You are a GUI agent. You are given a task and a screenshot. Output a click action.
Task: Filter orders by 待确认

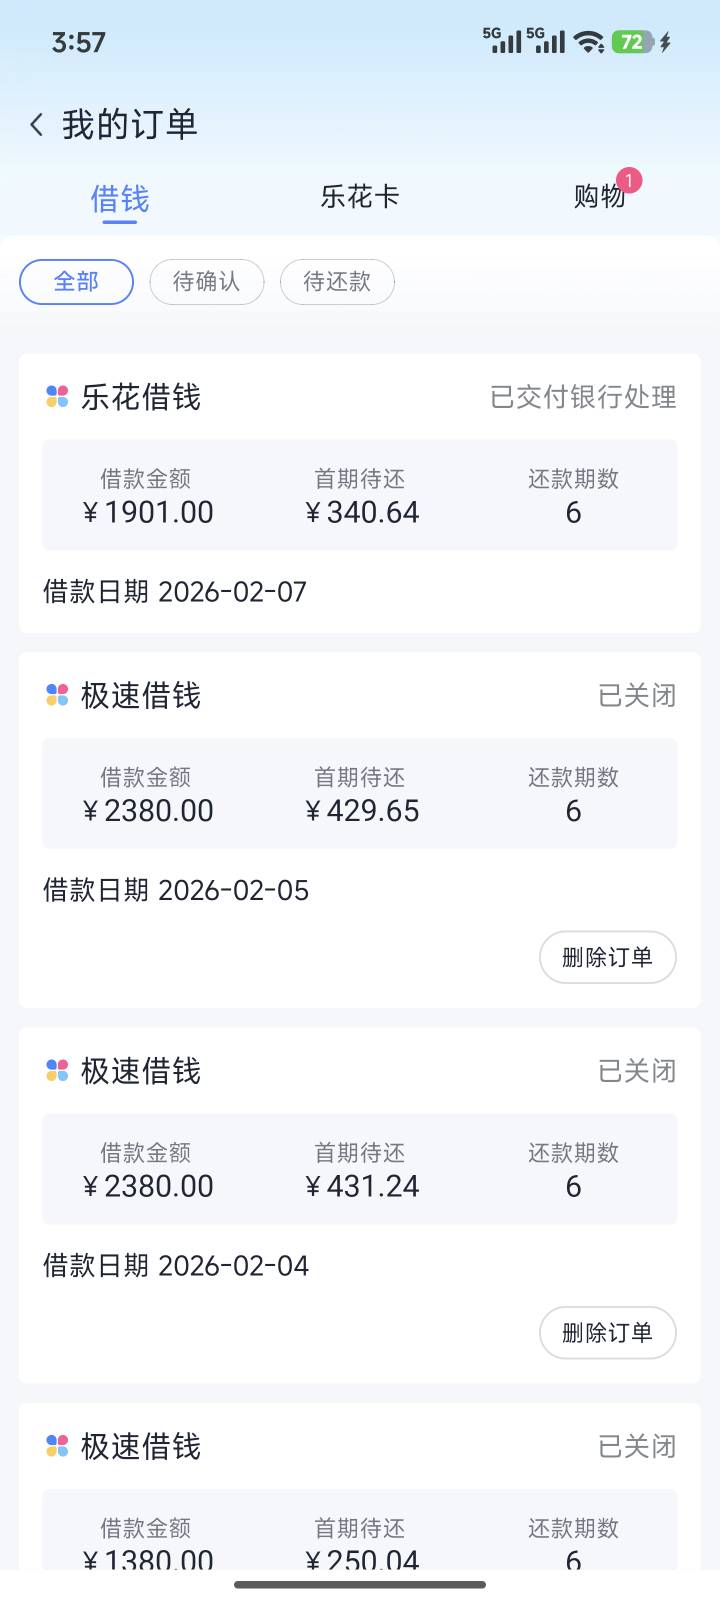[x=207, y=282]
